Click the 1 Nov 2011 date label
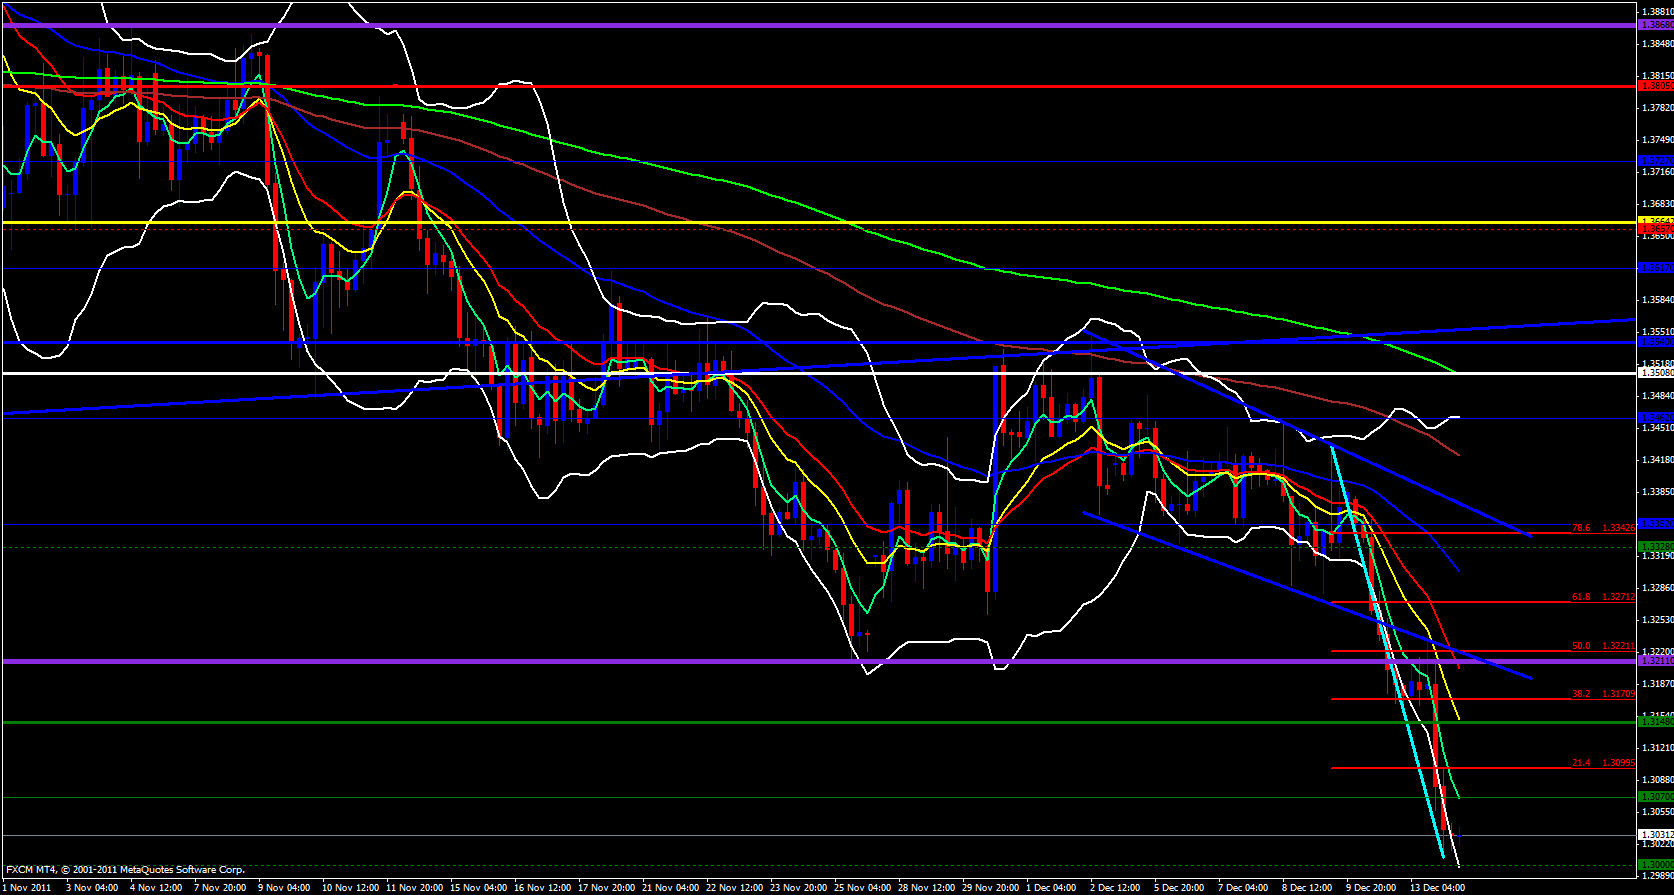1674x895 pixels. click(x=27, y=887)
